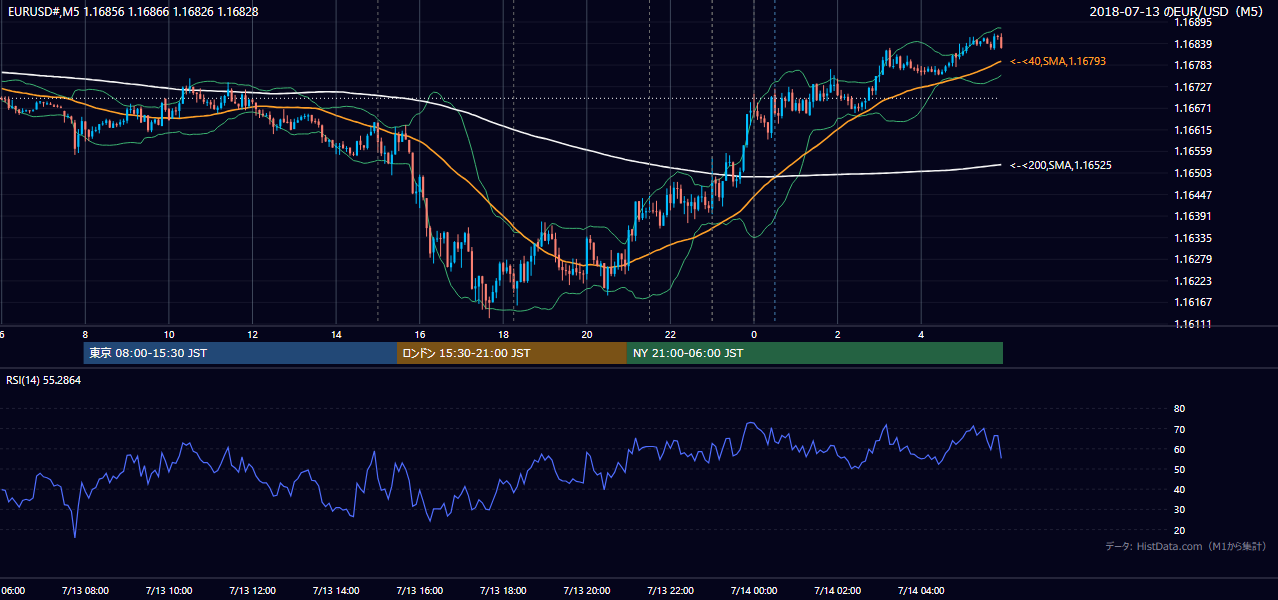Click the 7/13 10:00 bottom time label
The image size is (1278, 600).
168,591
